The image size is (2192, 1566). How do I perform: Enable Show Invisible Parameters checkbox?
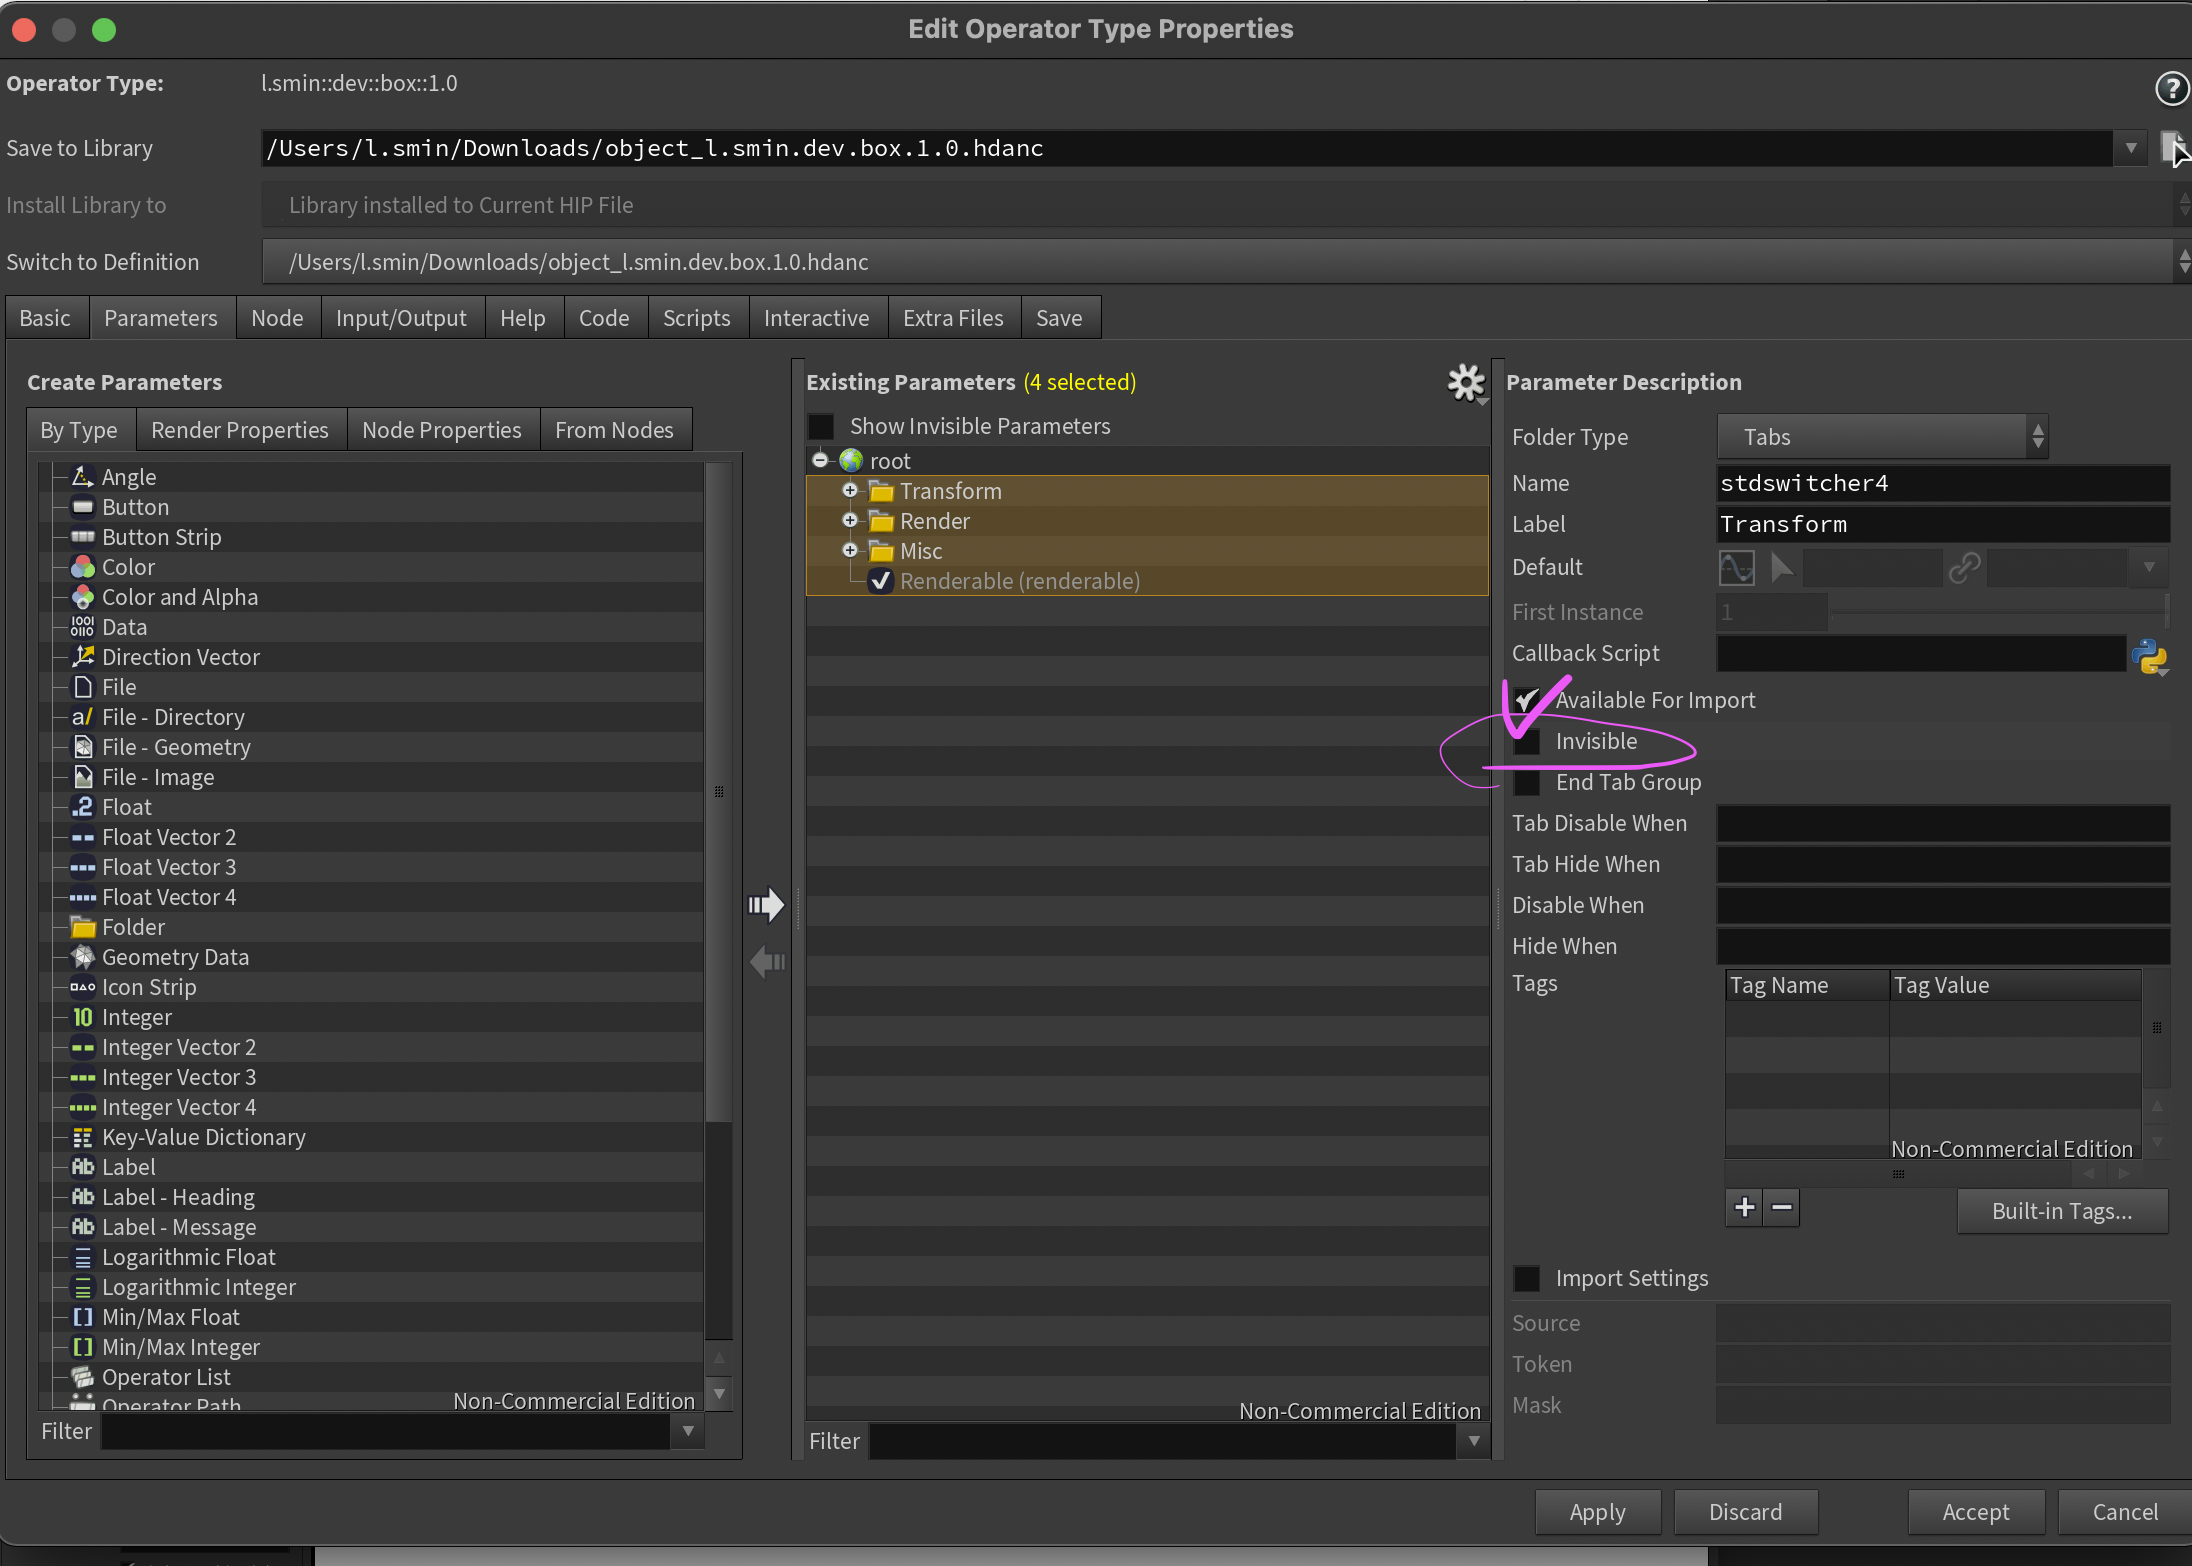(822, 427)
